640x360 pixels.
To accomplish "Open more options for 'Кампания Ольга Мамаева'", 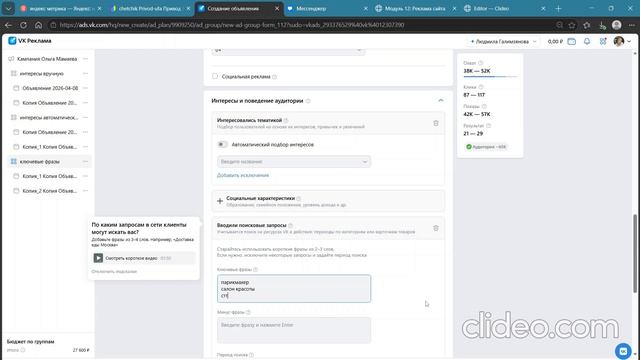I will coord(85,59).
